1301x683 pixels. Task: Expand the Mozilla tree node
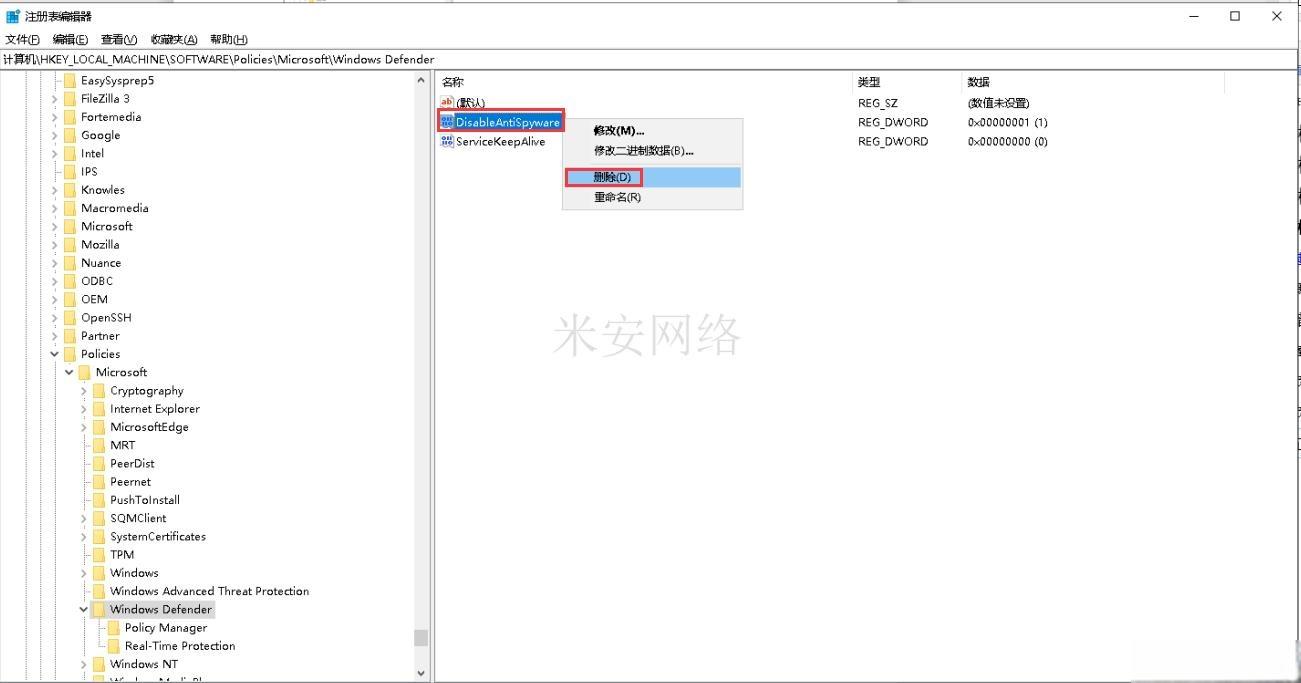[x=55, y=244]
